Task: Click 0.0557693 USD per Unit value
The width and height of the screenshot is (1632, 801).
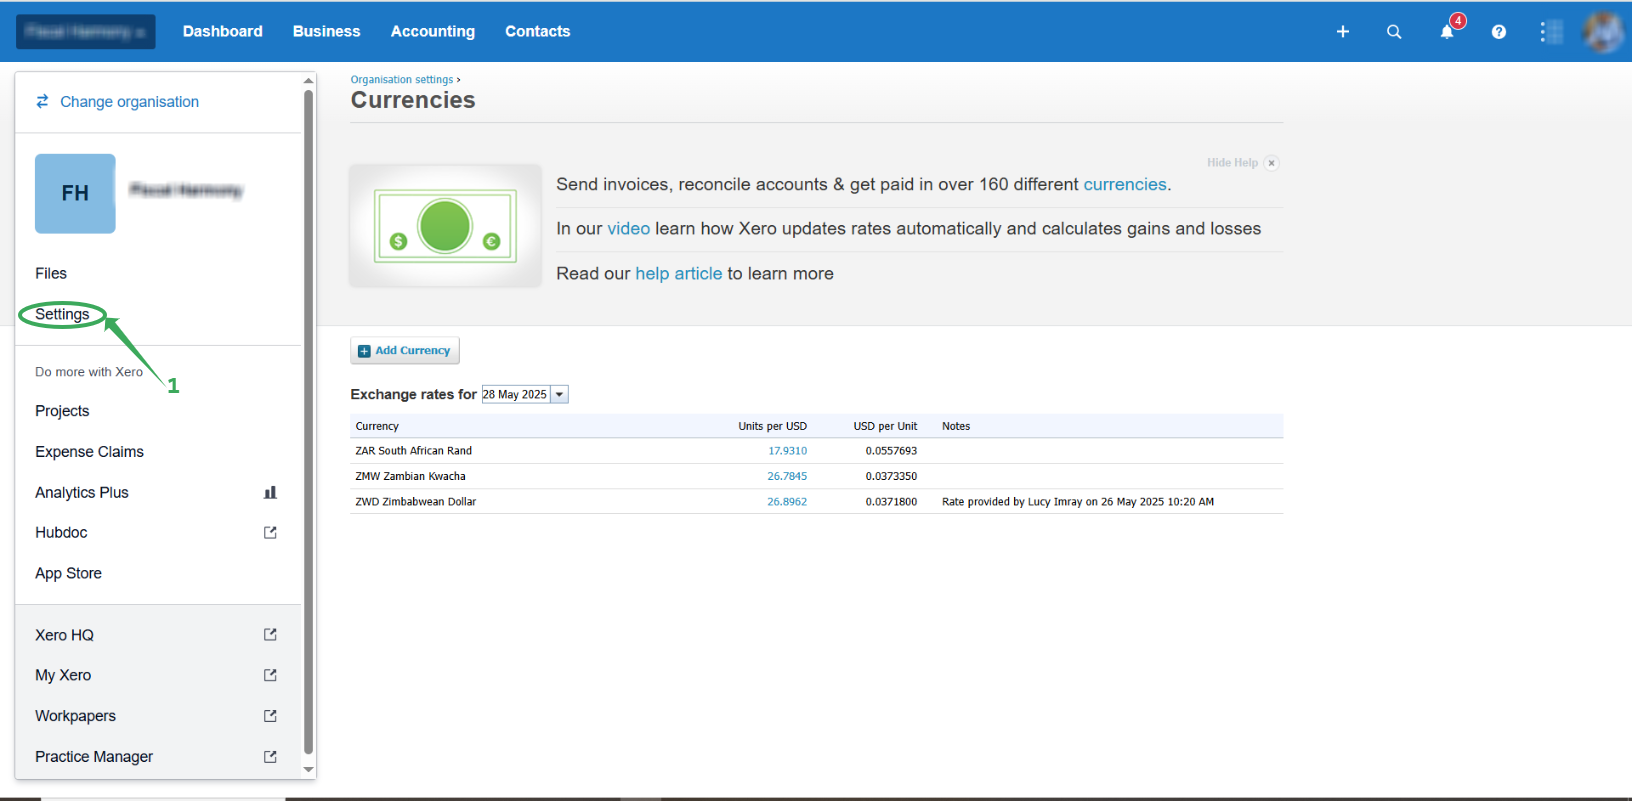Action: pyautogui.click(x=891, y=451)
